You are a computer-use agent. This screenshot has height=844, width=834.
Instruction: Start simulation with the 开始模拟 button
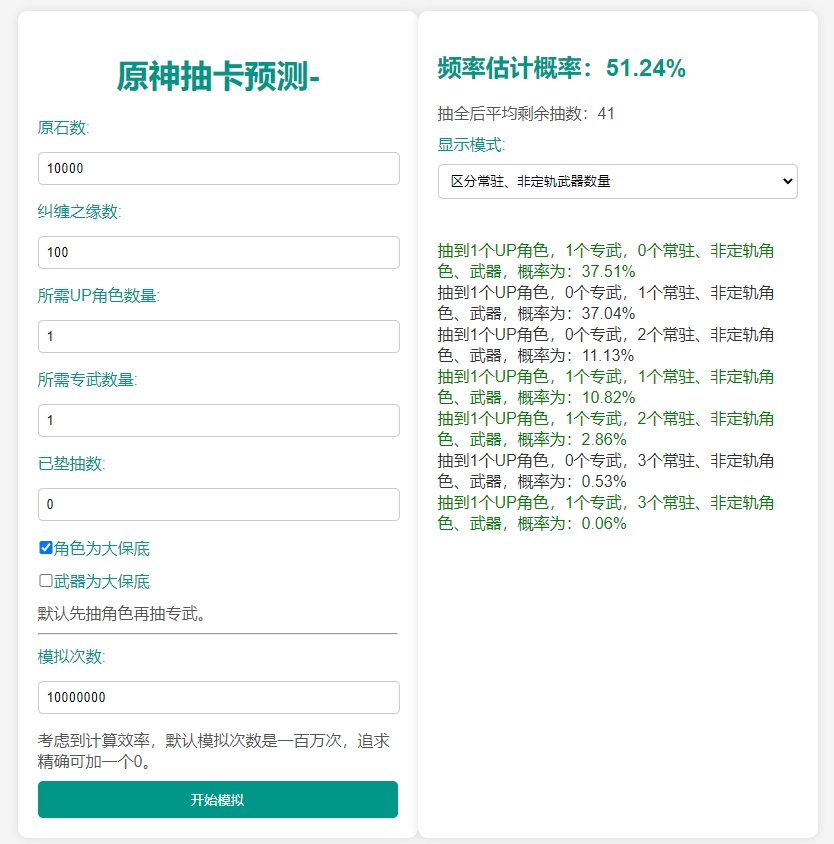click(218, 799)
